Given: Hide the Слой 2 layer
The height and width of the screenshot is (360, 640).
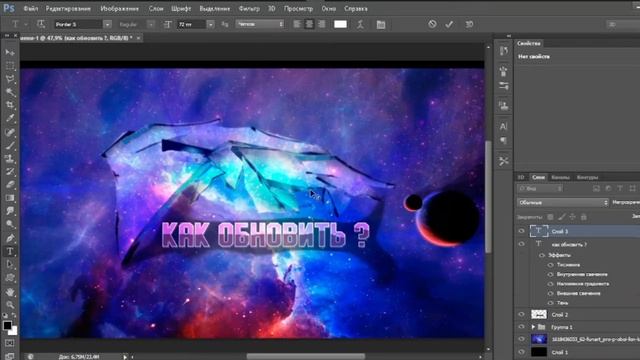Looking at the screenshot, I should (x=521, y=314).
